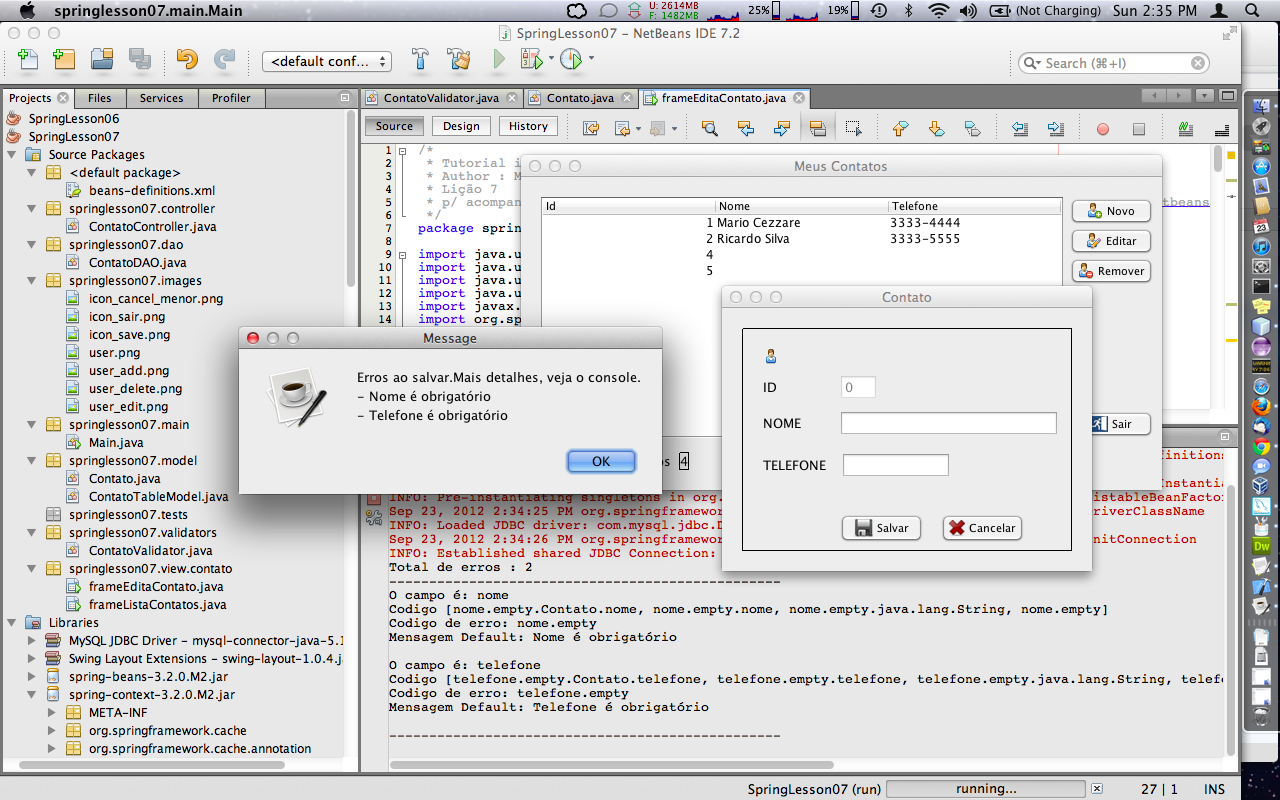
Task: Click Cancelar in the Contato window
Action: [x=982, y=528]
